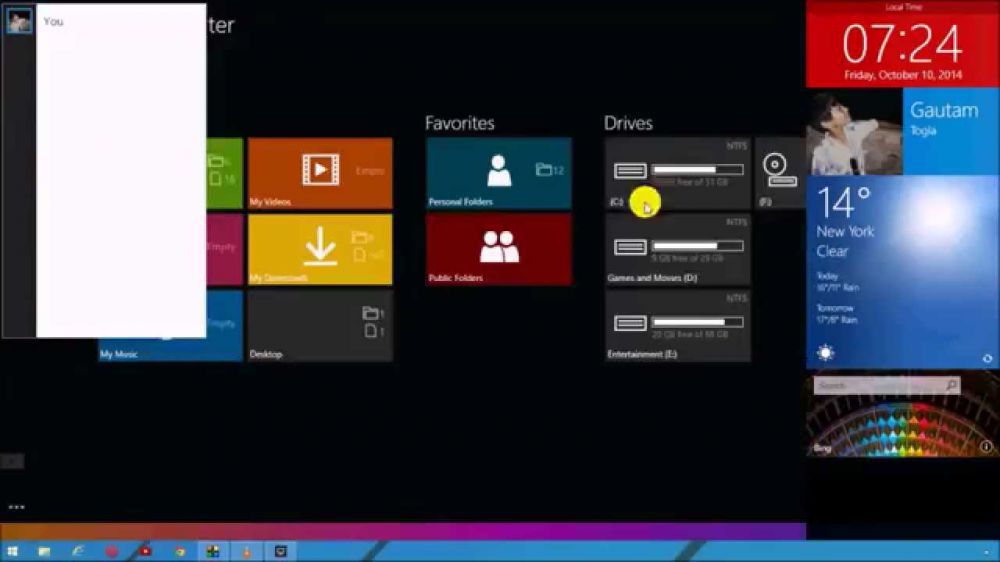
Task: Open the Windows Start button
Action: coord(13,551)
